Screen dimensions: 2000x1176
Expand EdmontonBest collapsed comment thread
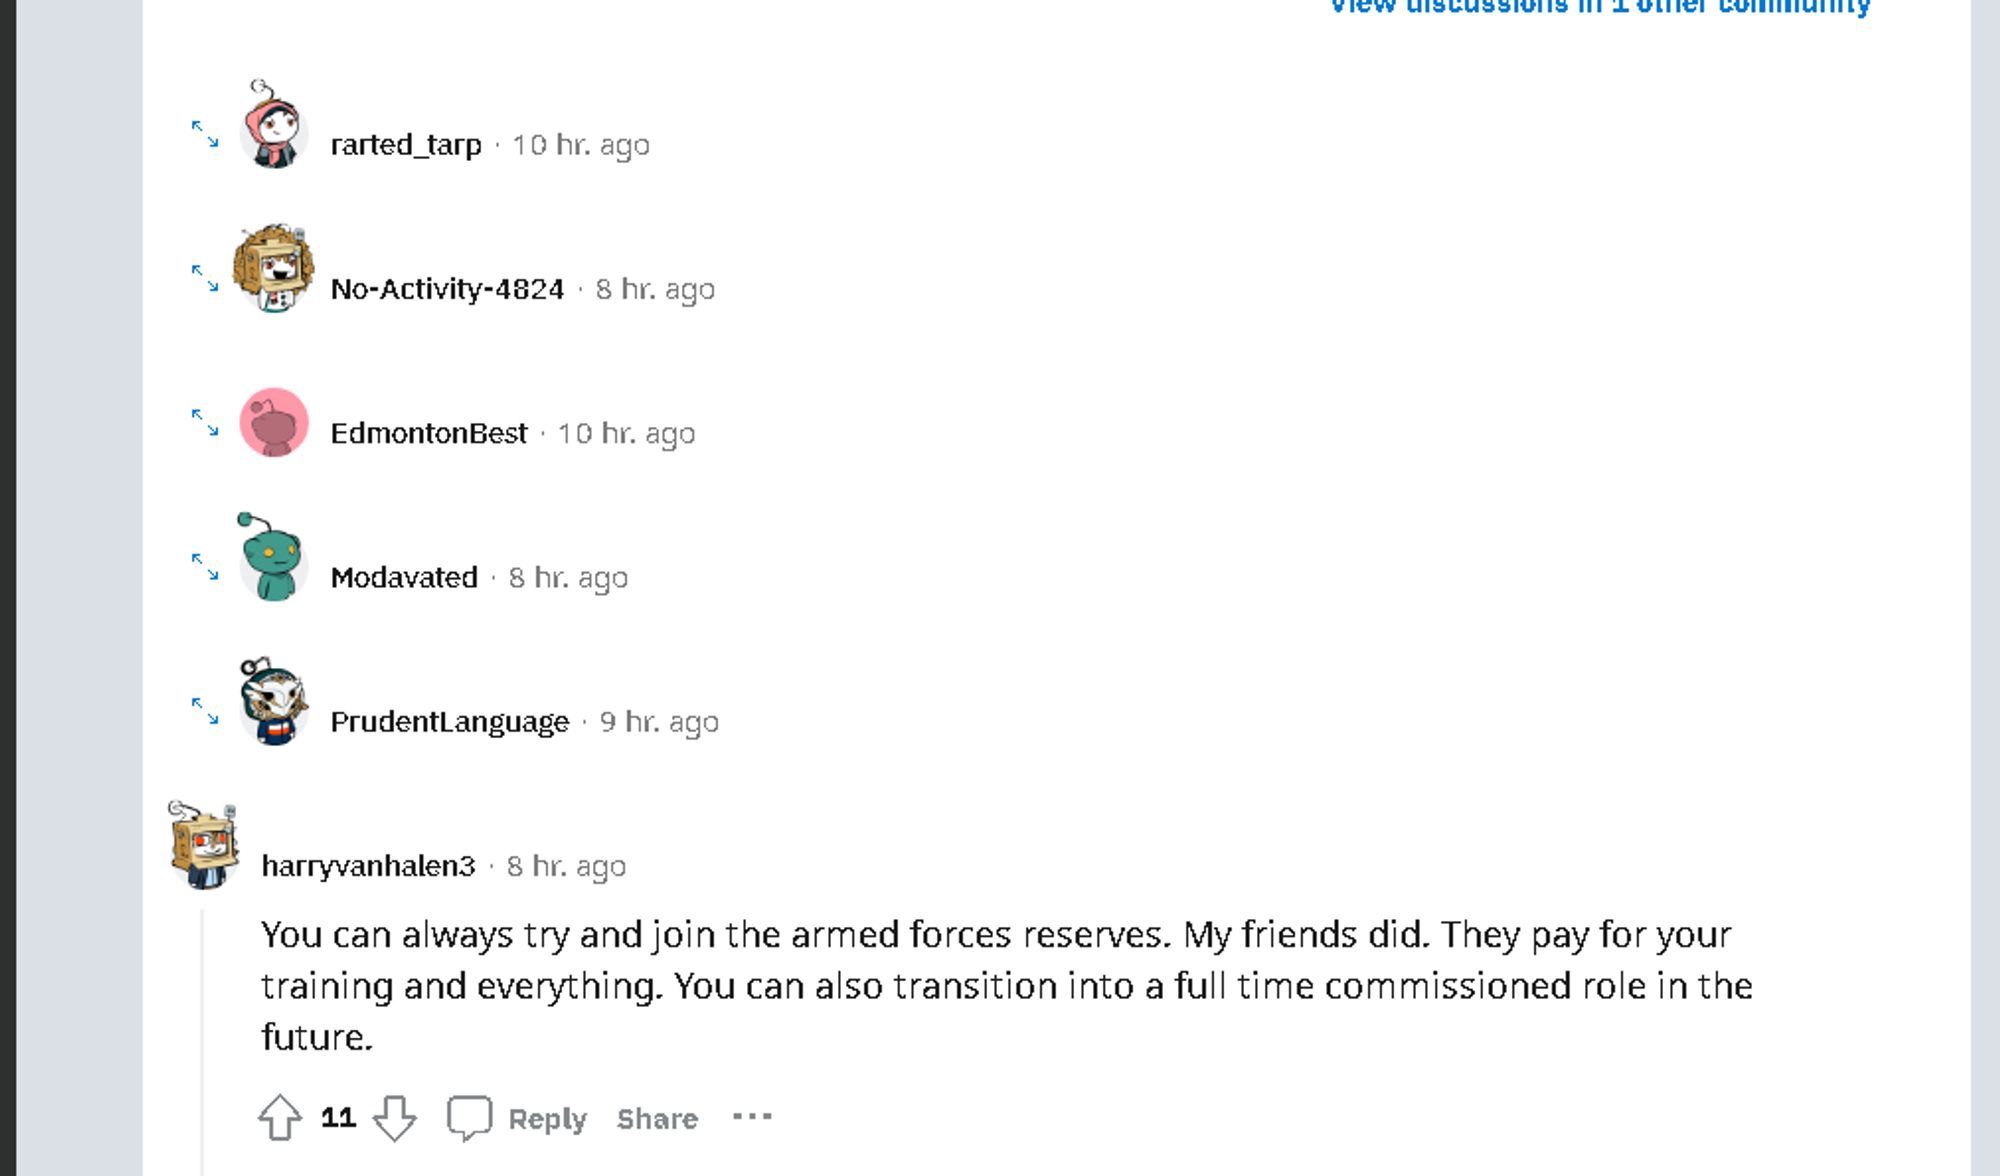pos(206,423)
